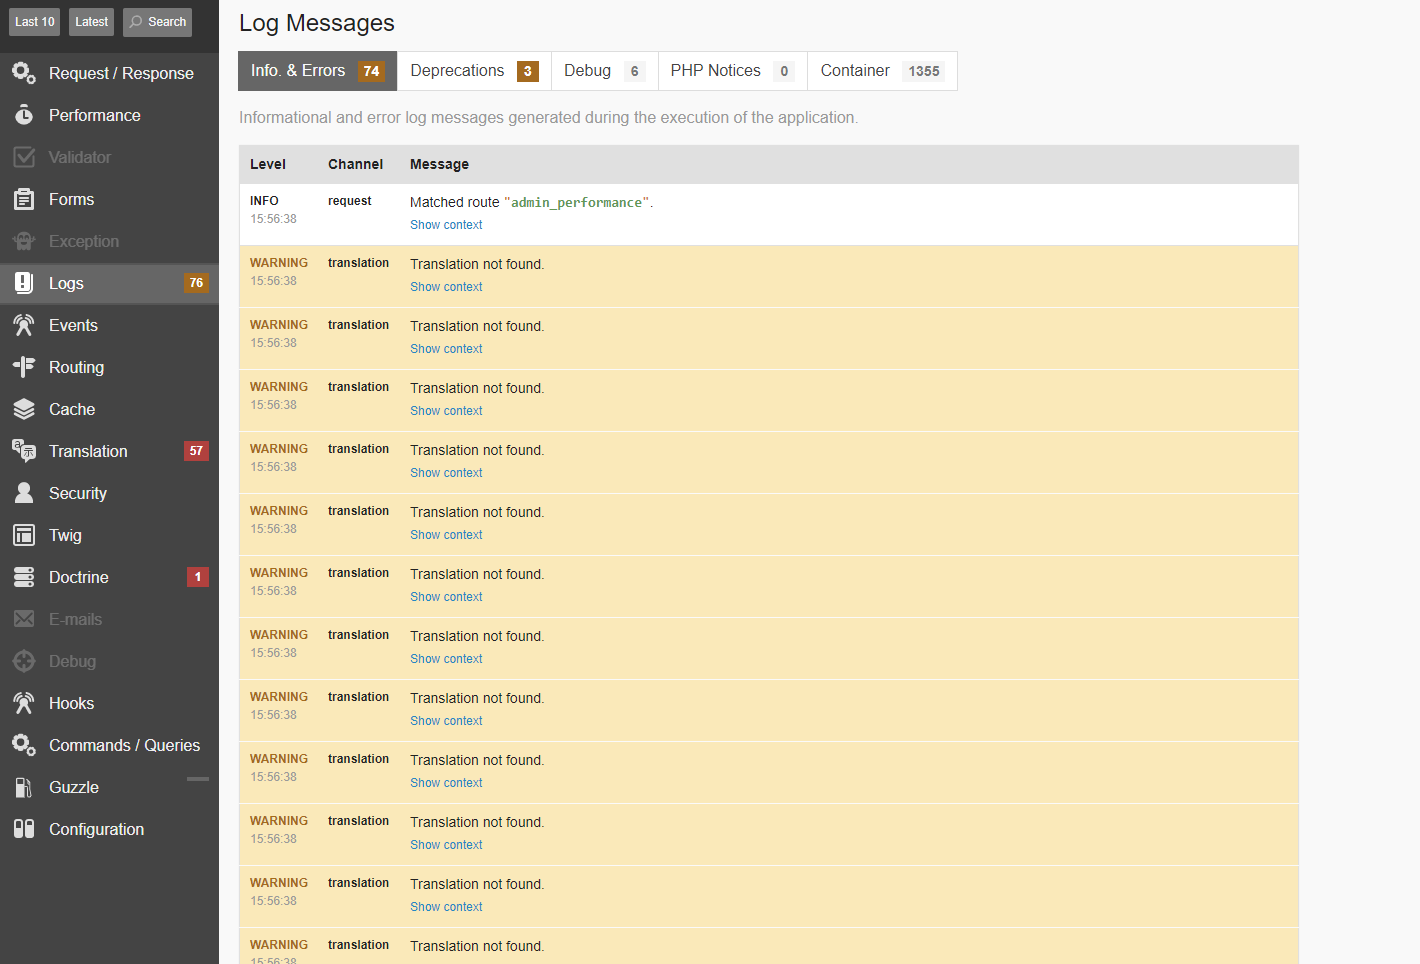1420x964 pixels.
Task: Click the Translation language icon
Action: tap(24, 451)
